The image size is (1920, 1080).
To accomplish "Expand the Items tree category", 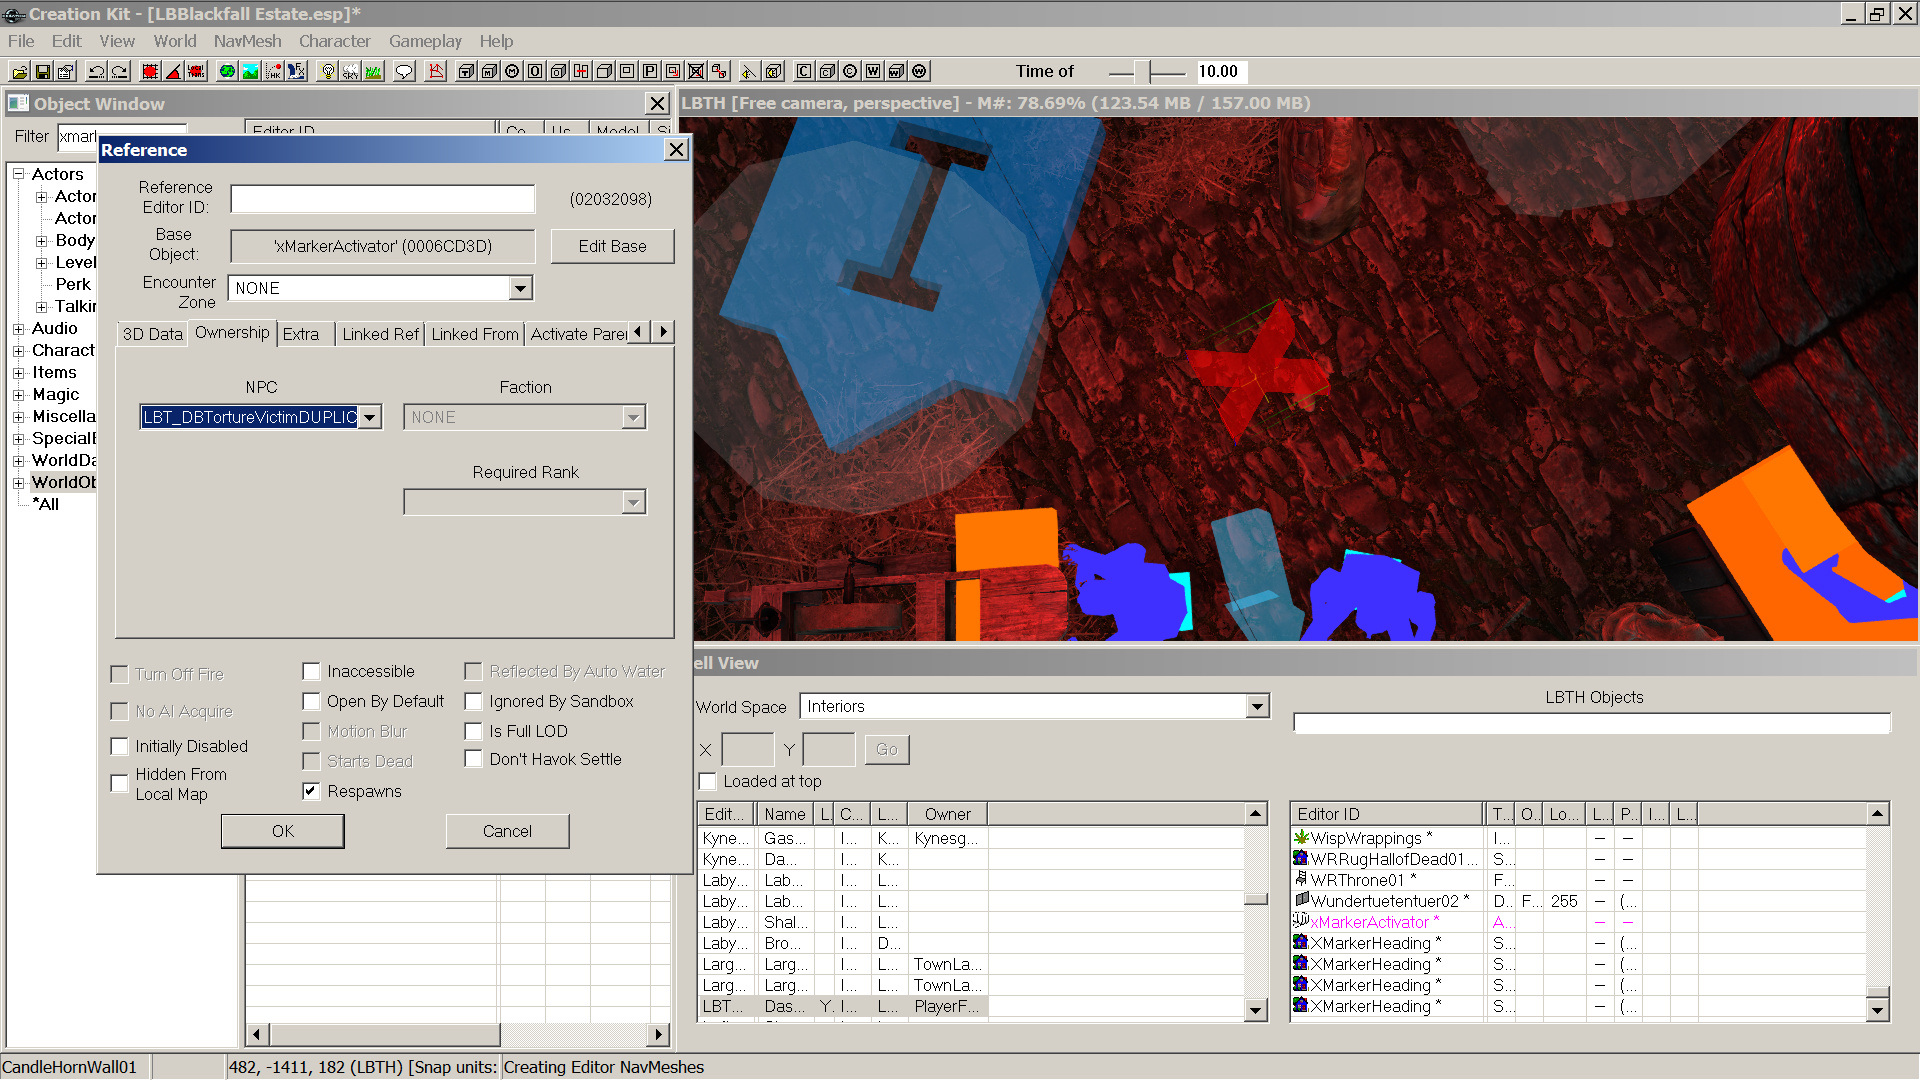I will (x=18, y=372).
